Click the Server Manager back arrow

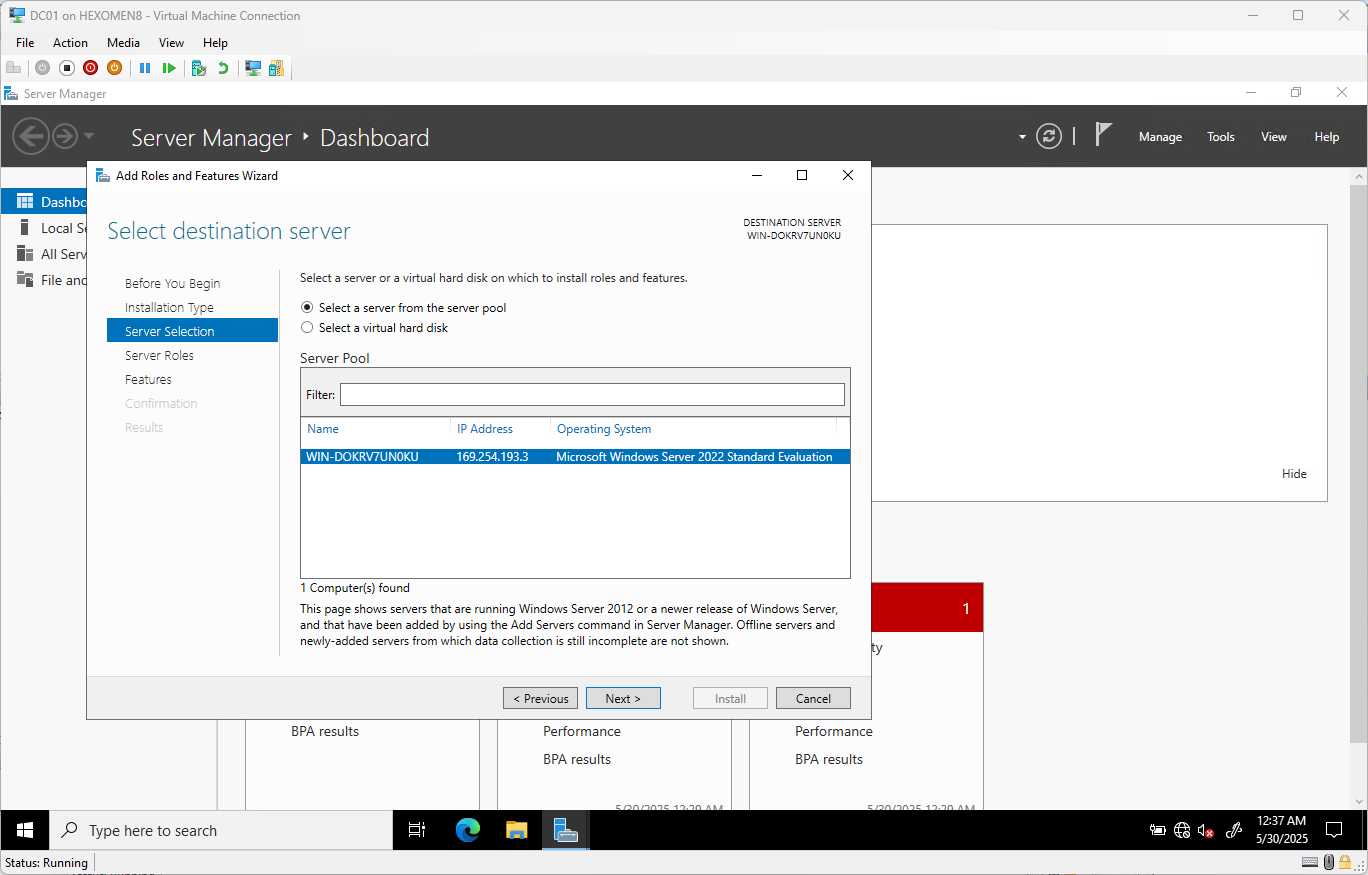(x=31, y=136)
